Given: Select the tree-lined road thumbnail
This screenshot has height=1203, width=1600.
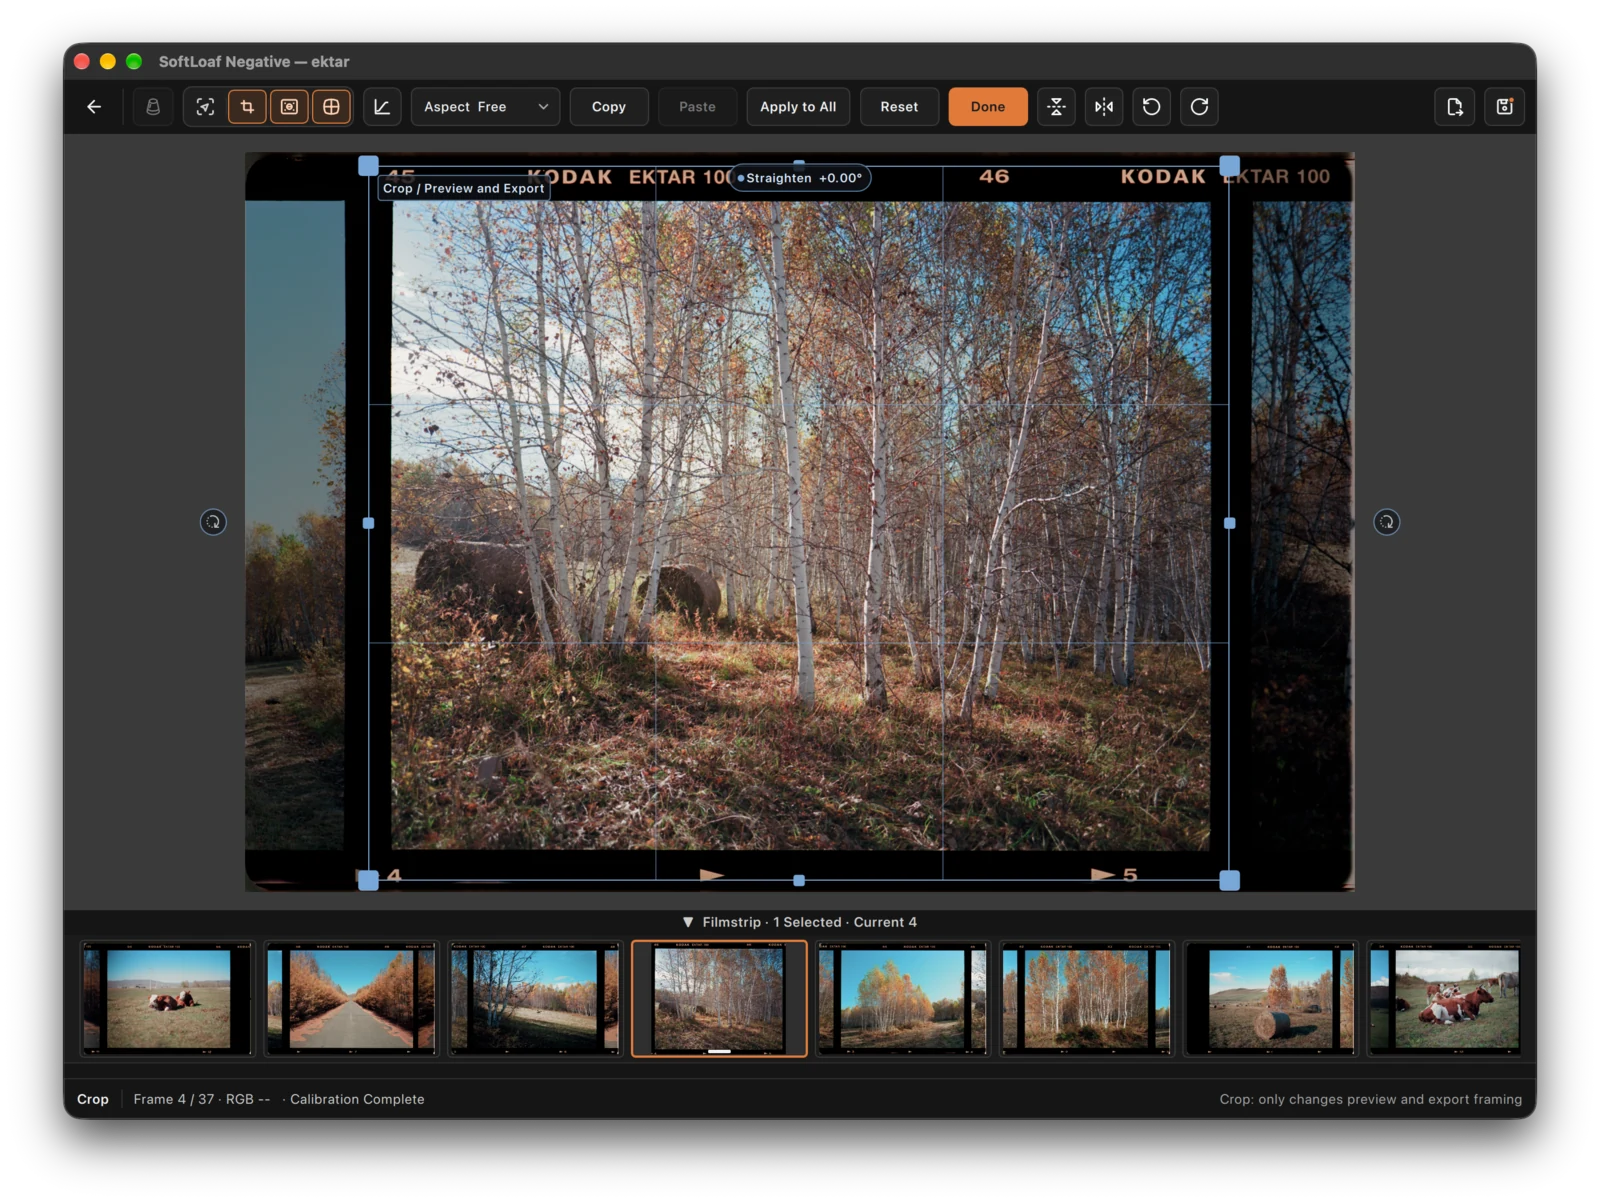Looking at the screenshot, I should point(352,998).
